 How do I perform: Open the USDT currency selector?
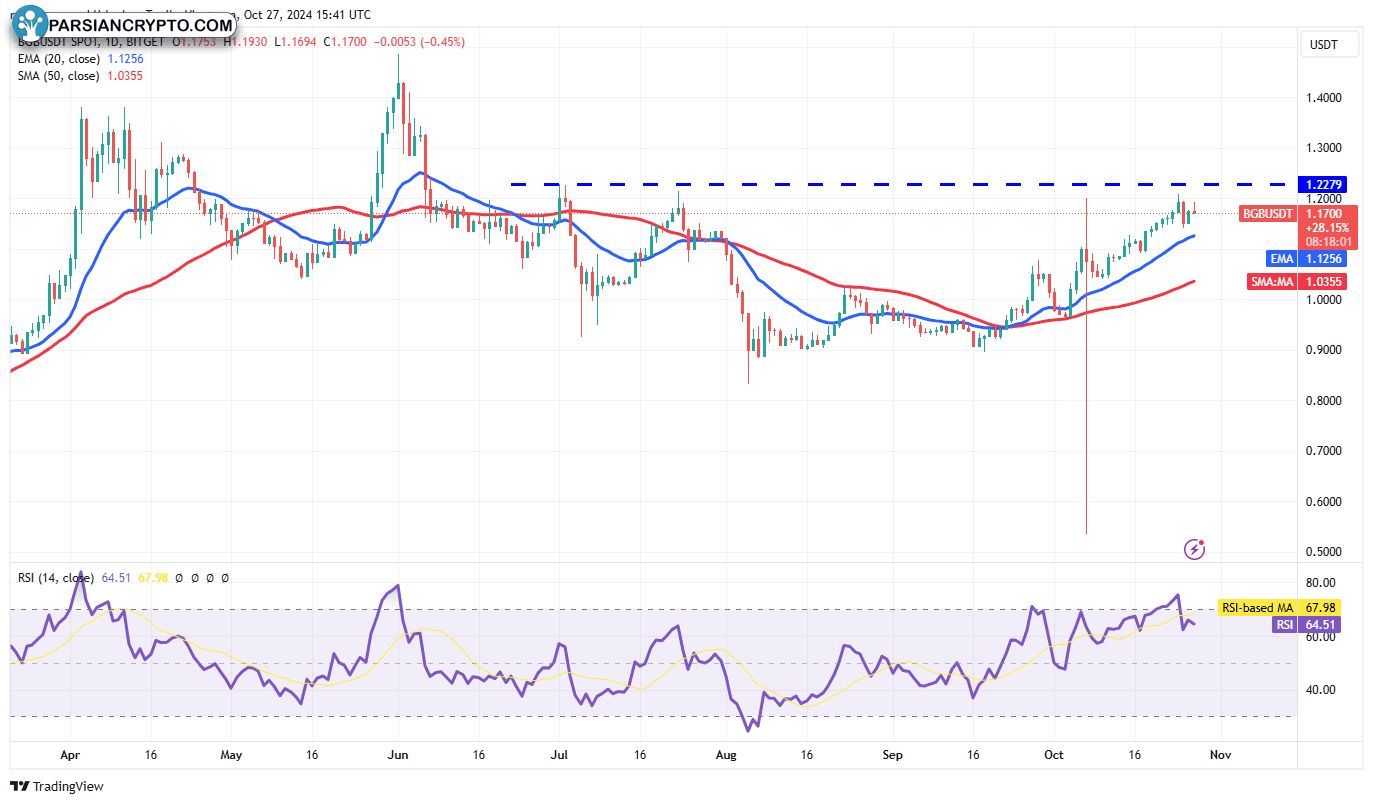(x=1330, y=45)
